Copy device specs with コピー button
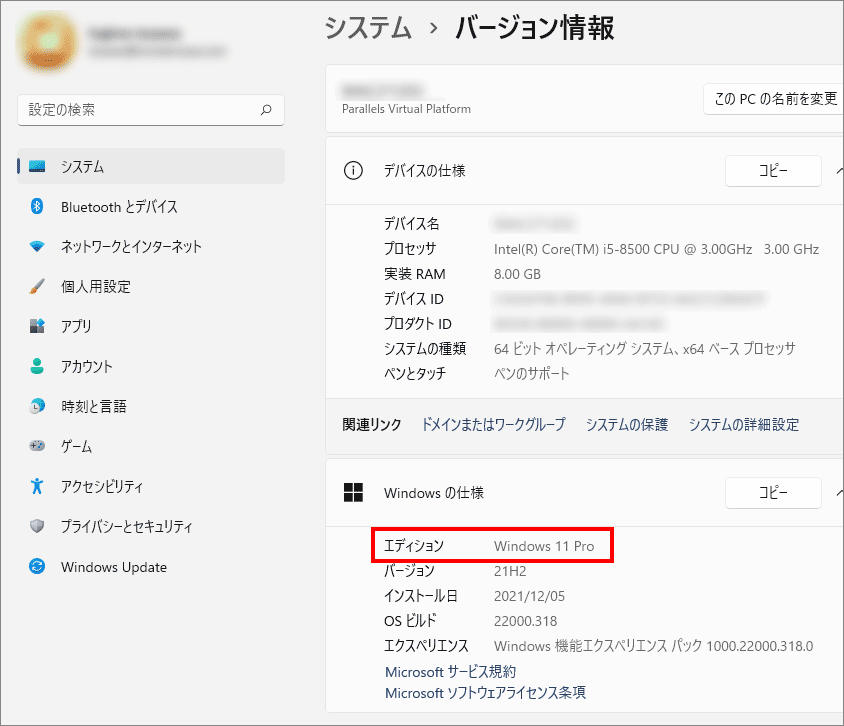The image size is (844, 726). 772,171
